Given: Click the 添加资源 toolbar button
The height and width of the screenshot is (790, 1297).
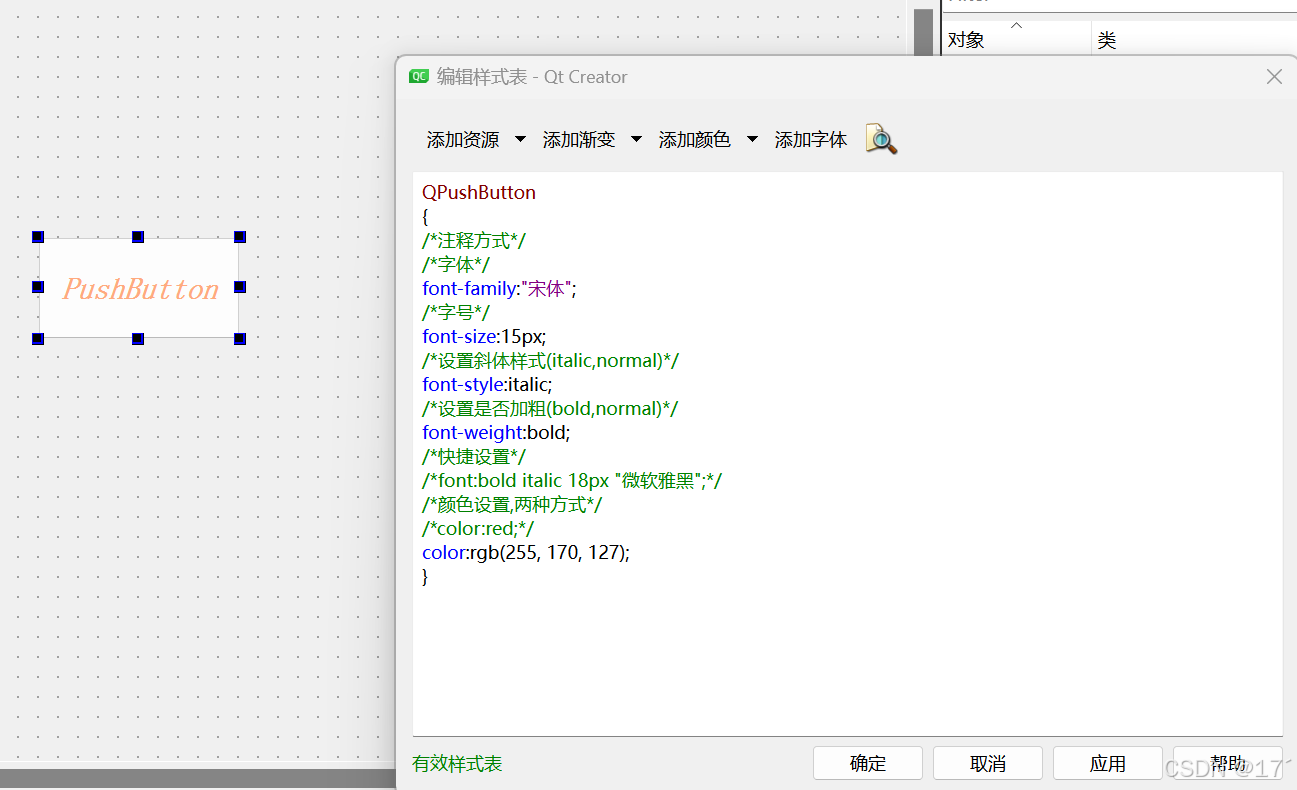Looking at the screenshot, I should [463, 140].
